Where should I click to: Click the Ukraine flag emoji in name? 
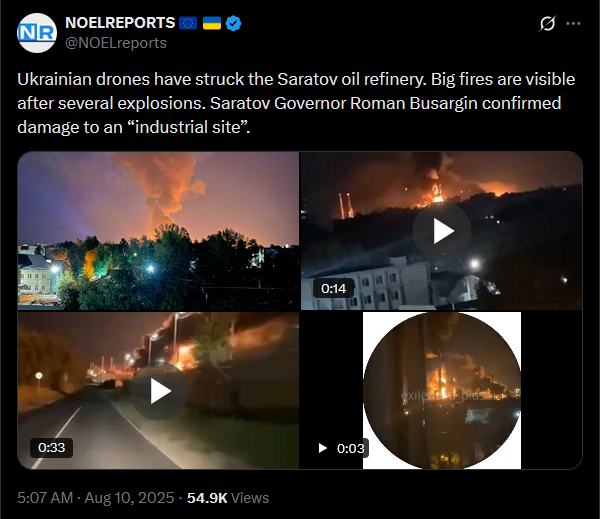tap(212, 23)
